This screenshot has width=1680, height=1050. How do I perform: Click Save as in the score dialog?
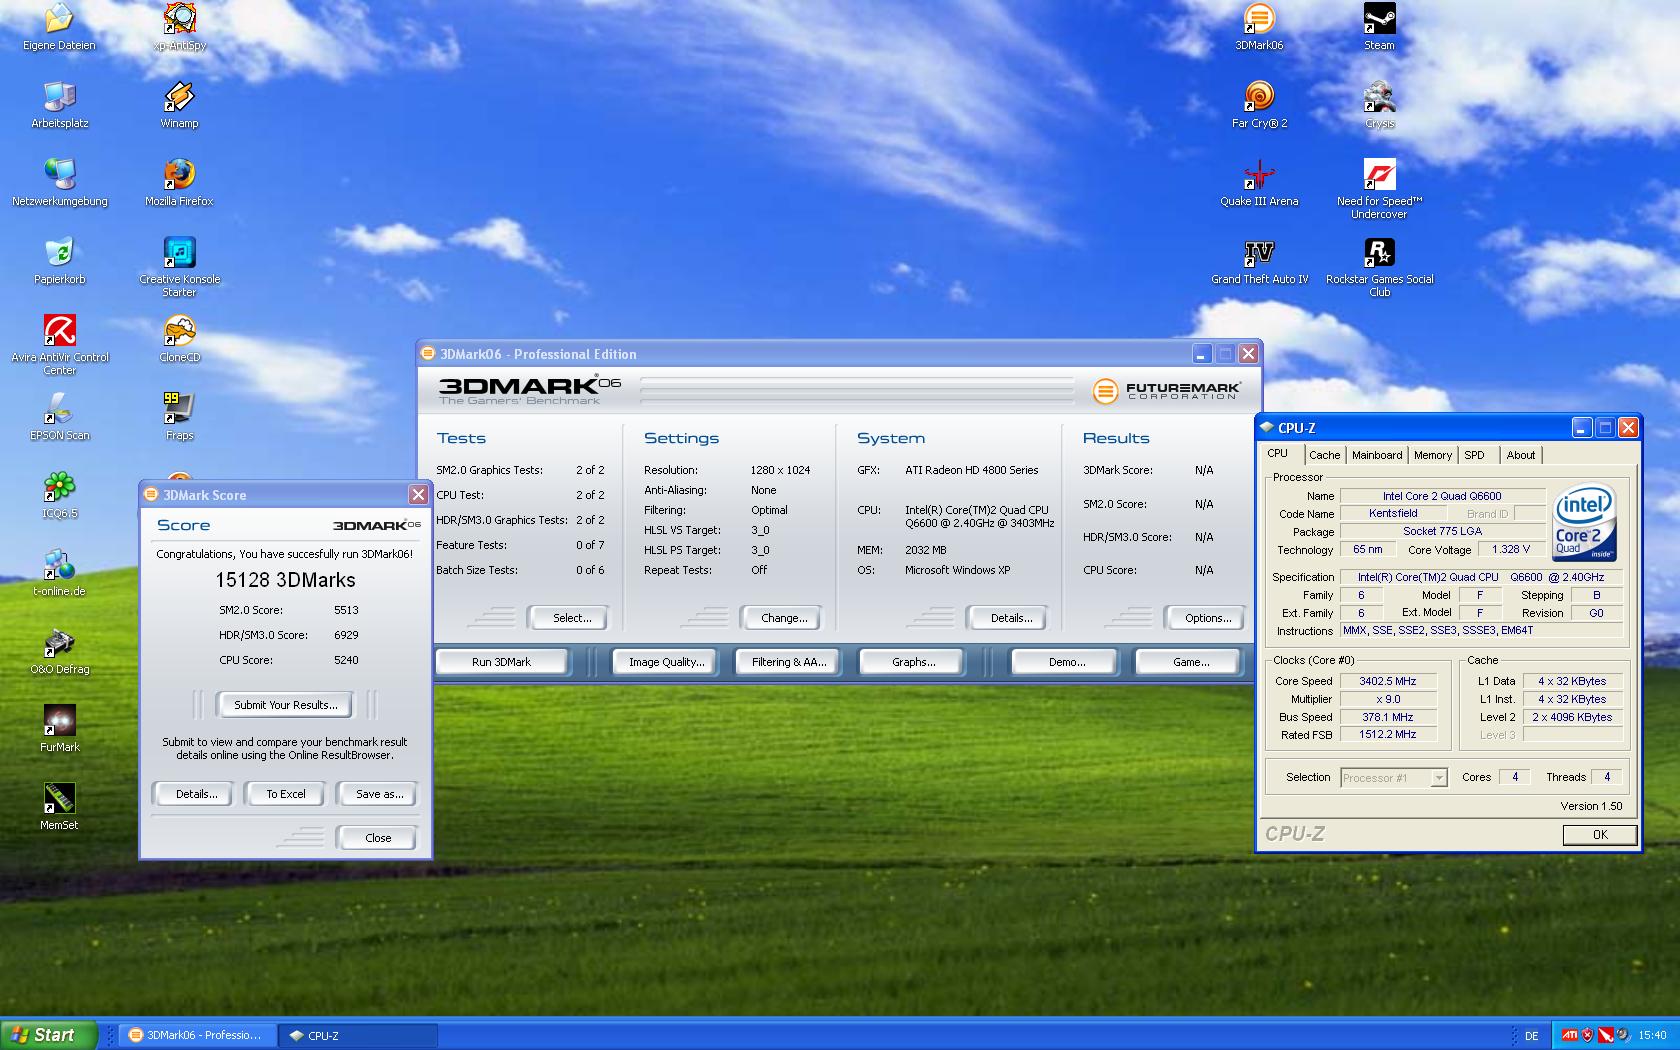[379, 794]
